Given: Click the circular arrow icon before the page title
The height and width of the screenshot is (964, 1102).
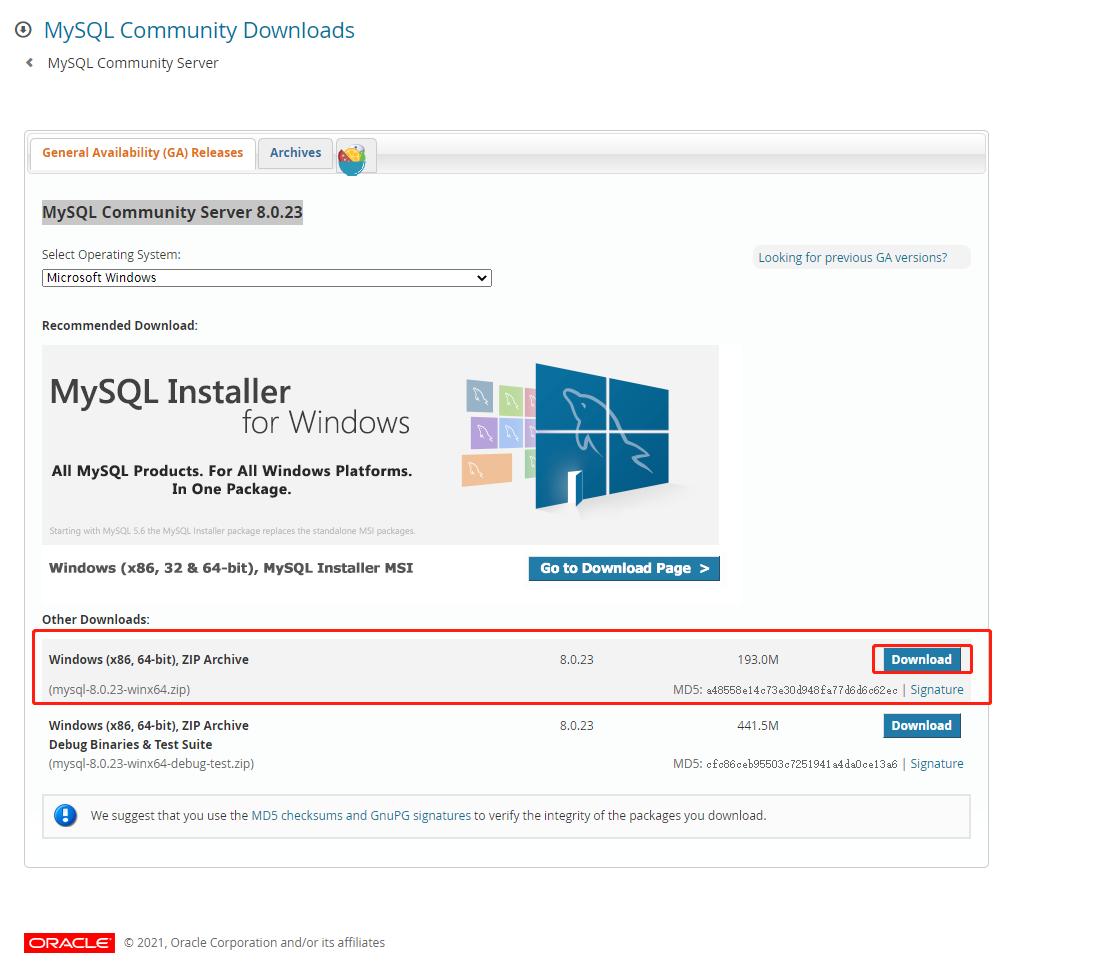Looking at the screenshot, I should (x=22, y=30).
